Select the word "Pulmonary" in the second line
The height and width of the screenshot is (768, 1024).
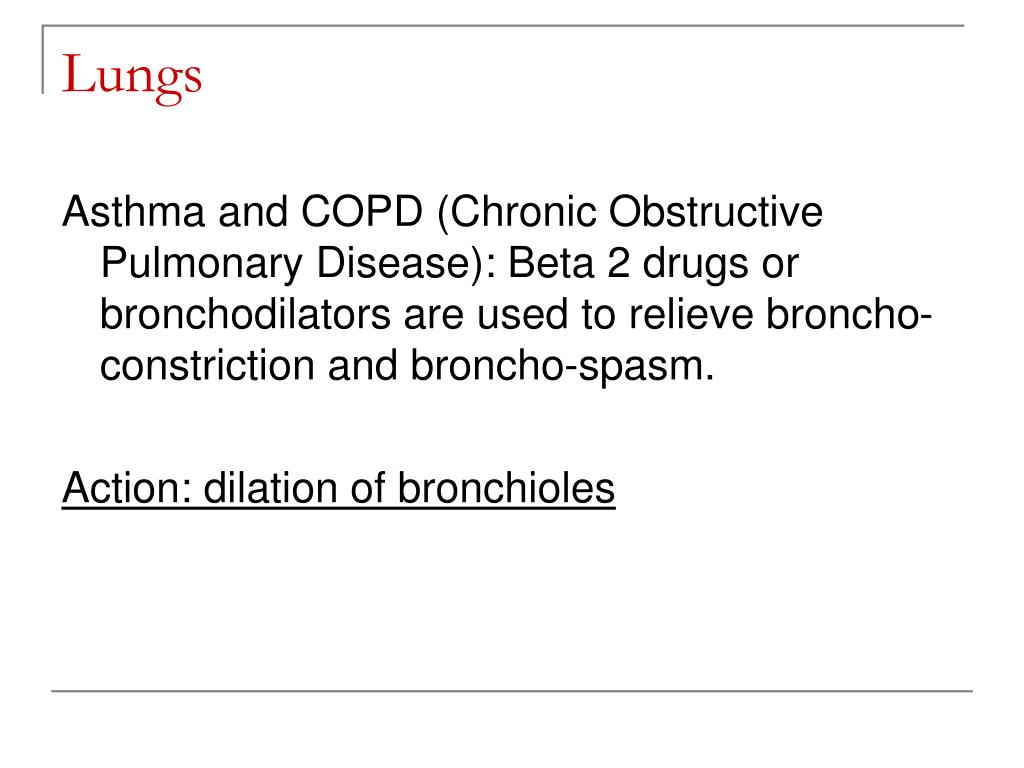click(202, 264)
